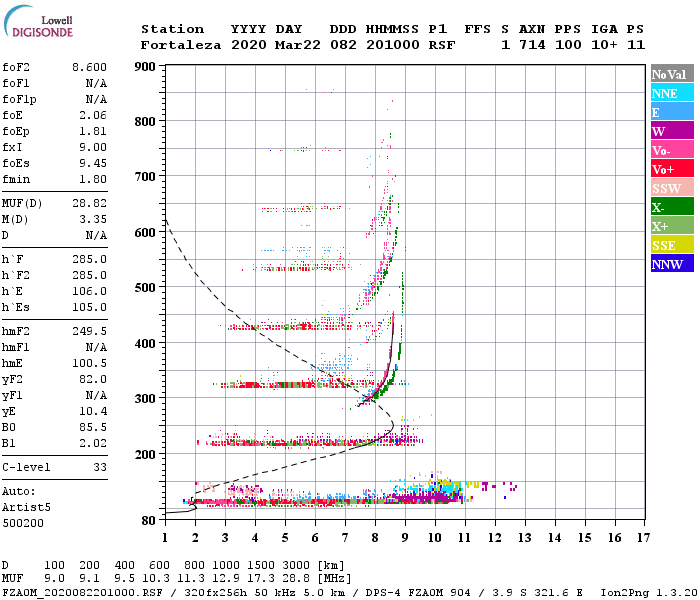700x600 pixels.
Task: Click the fmin value 1.80
Action: pyautogui.click(x=93, y=179)
